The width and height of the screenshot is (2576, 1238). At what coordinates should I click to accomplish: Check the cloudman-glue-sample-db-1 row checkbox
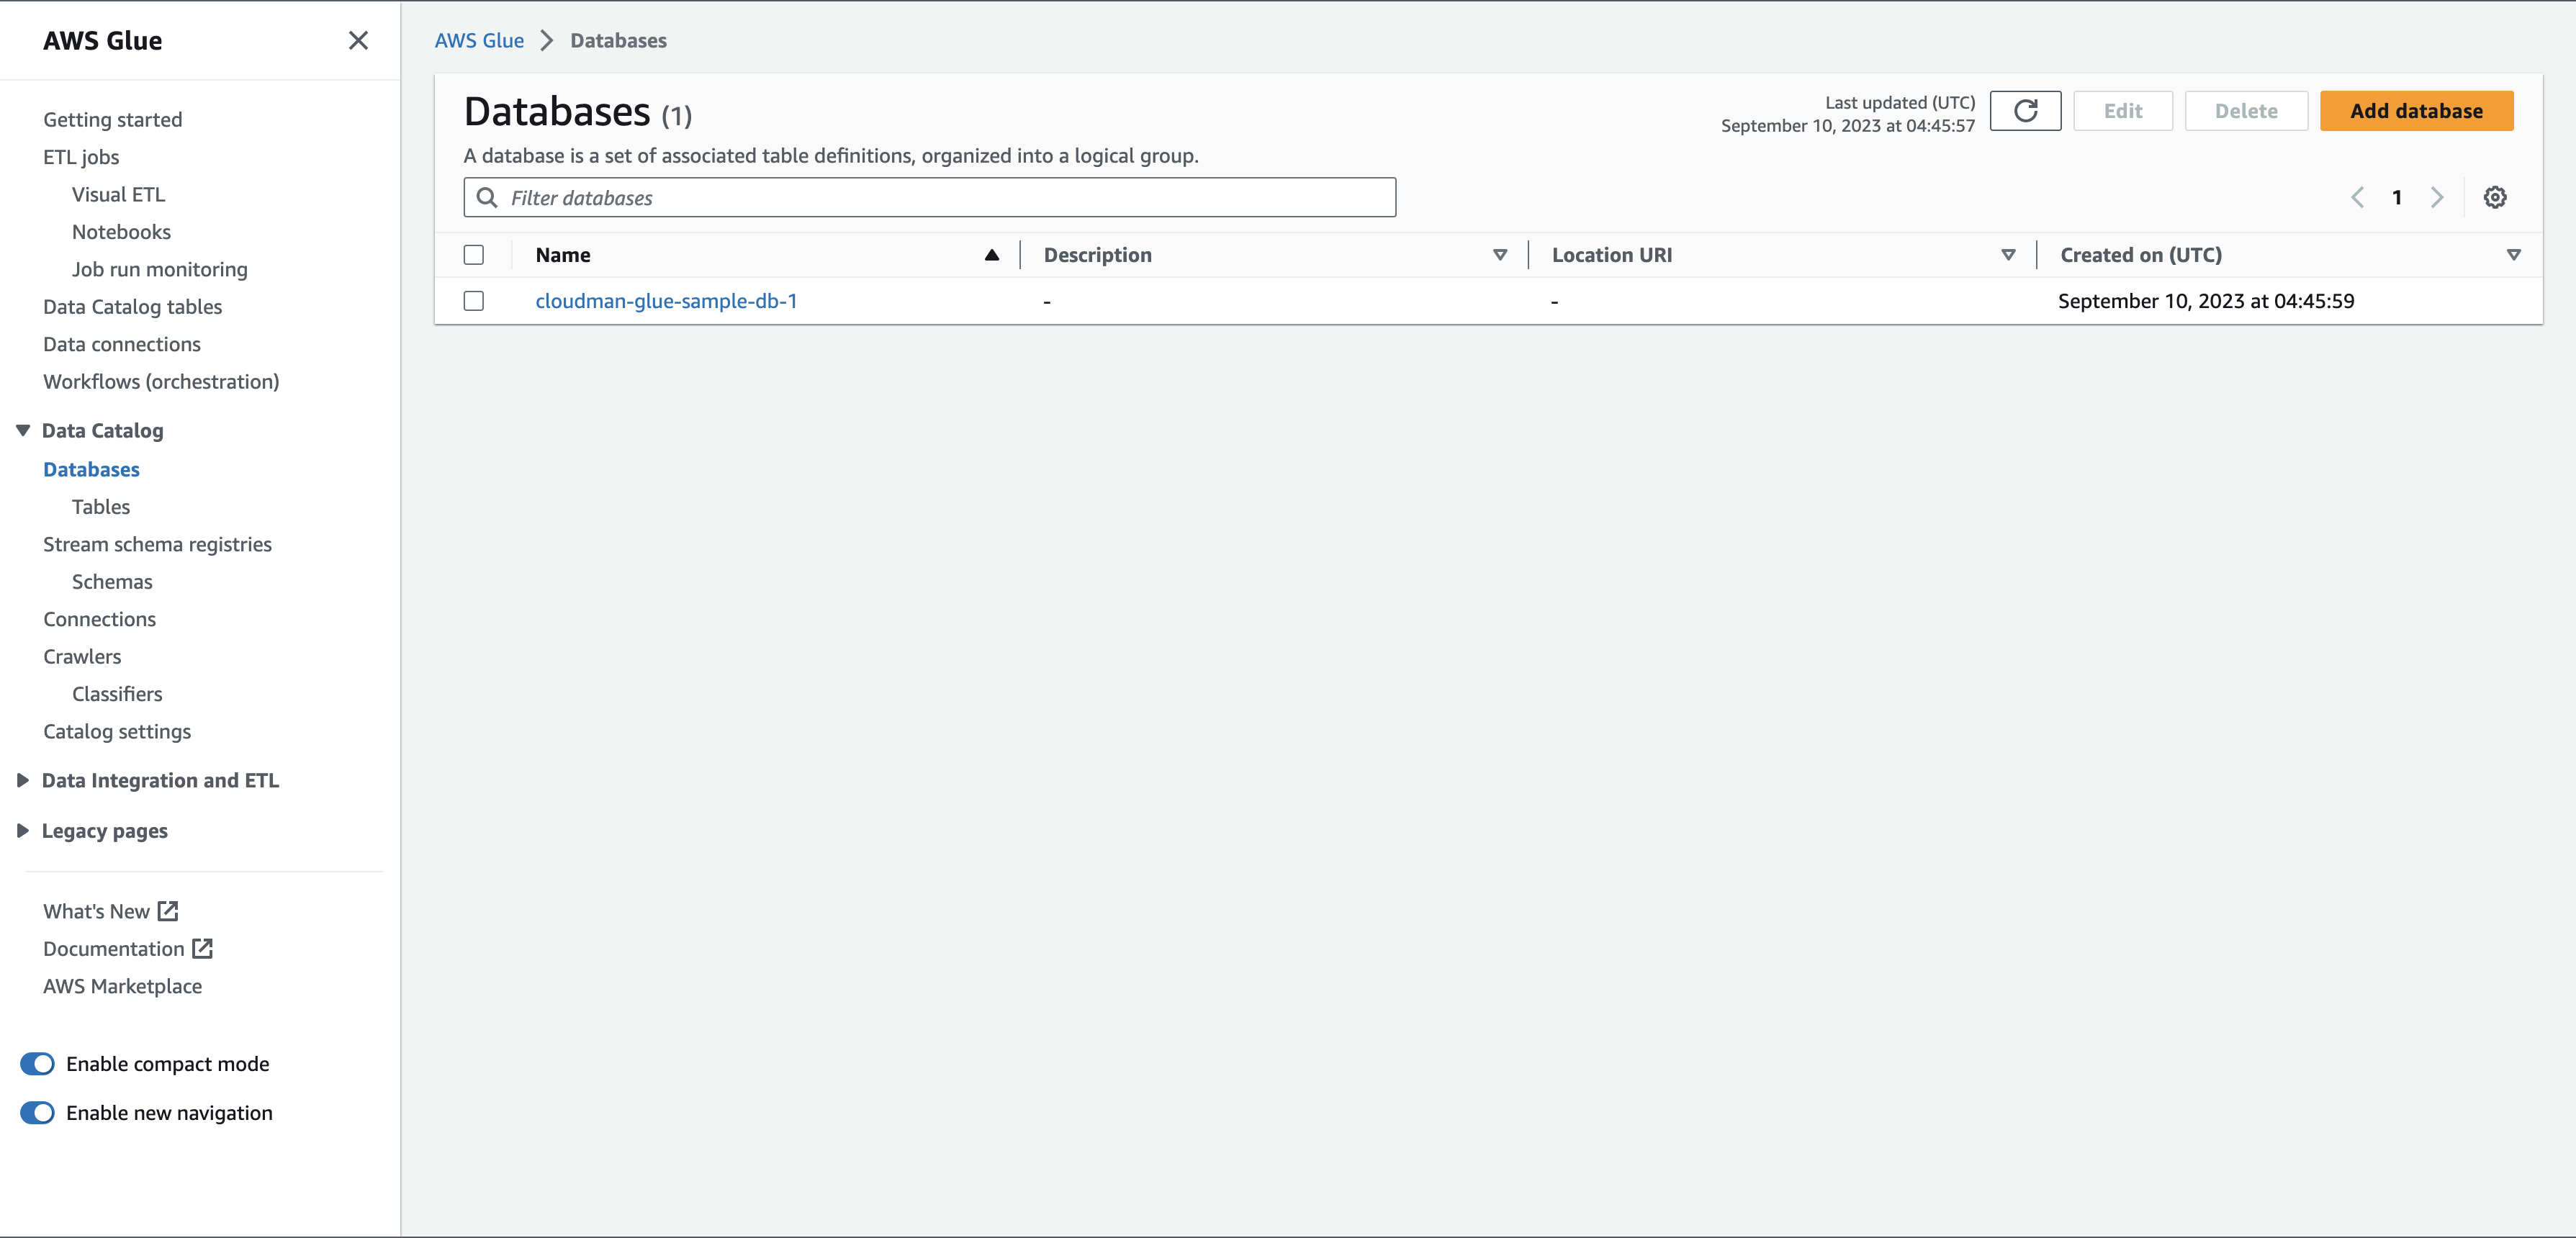tap(474, 301)
